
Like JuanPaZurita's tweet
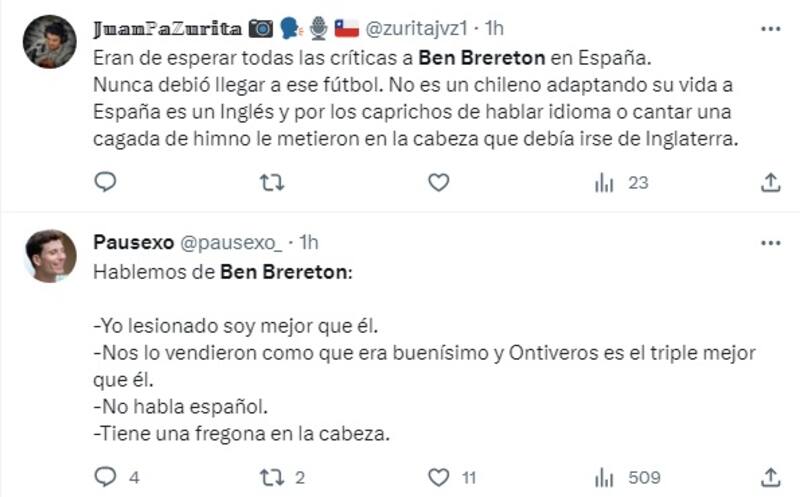pyautogui.click(x=438, y=183)
